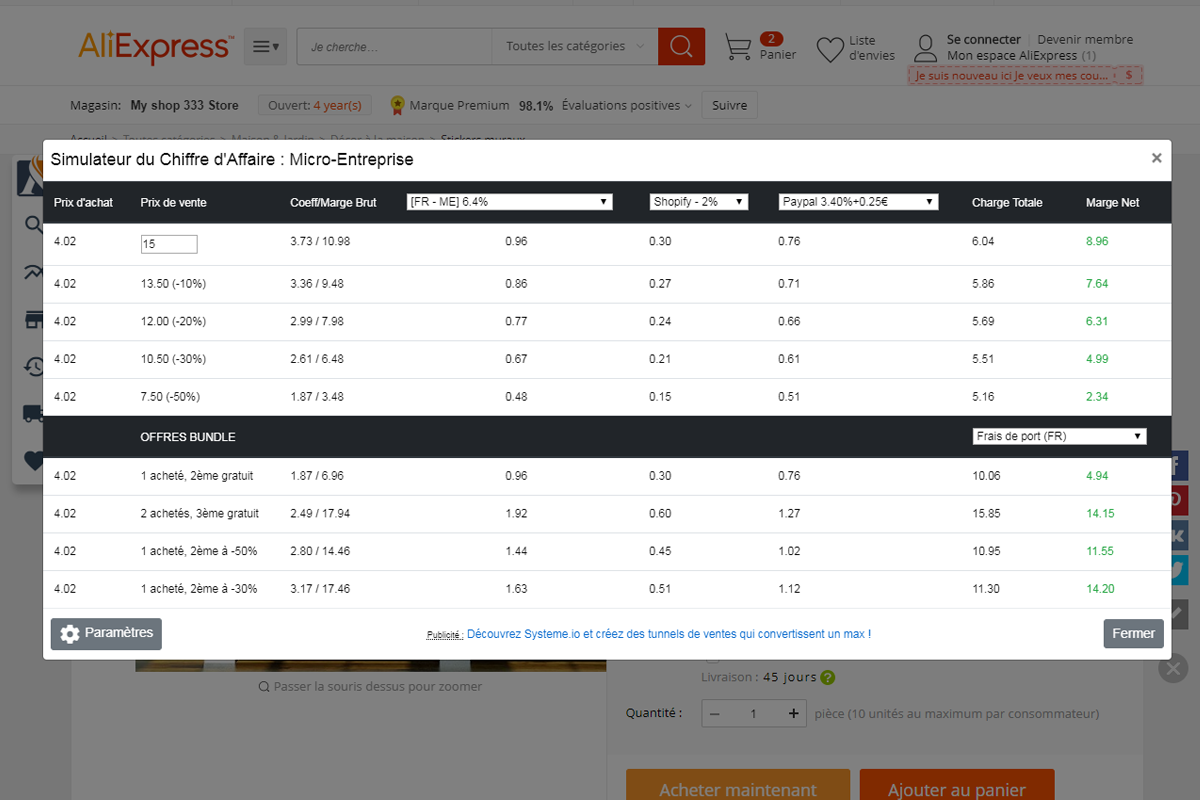Click the sidebar history clock icon
The image size is (1200, 800).
click(34, 367)
